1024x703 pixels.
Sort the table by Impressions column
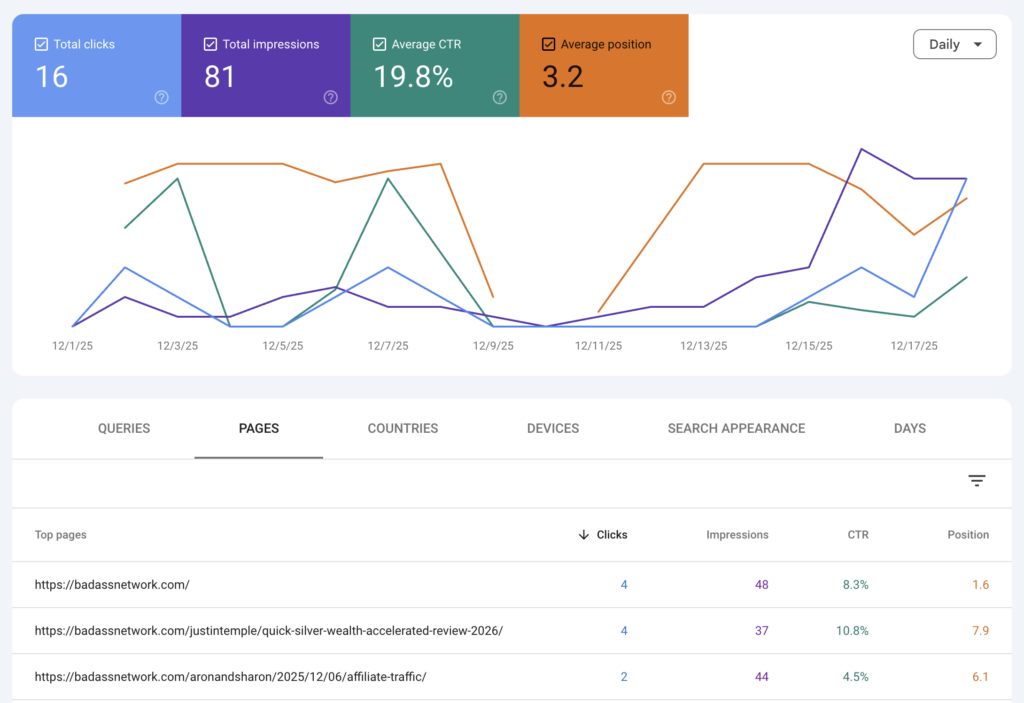(x=737, y=534)
